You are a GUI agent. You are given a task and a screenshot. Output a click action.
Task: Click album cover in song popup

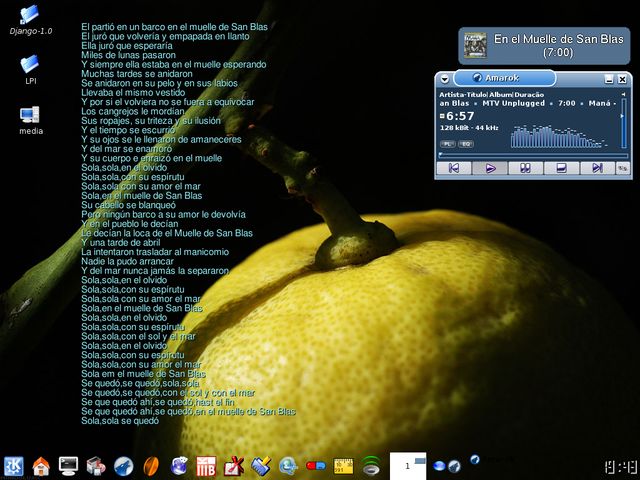(x=476, y=45)
